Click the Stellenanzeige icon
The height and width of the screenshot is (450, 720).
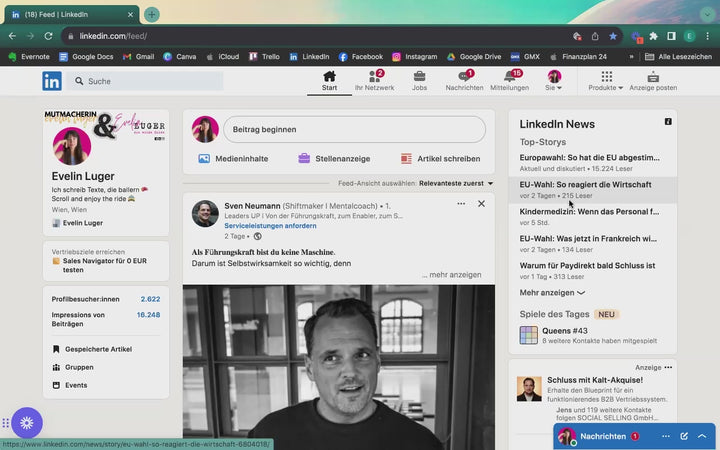click(304, 158)
